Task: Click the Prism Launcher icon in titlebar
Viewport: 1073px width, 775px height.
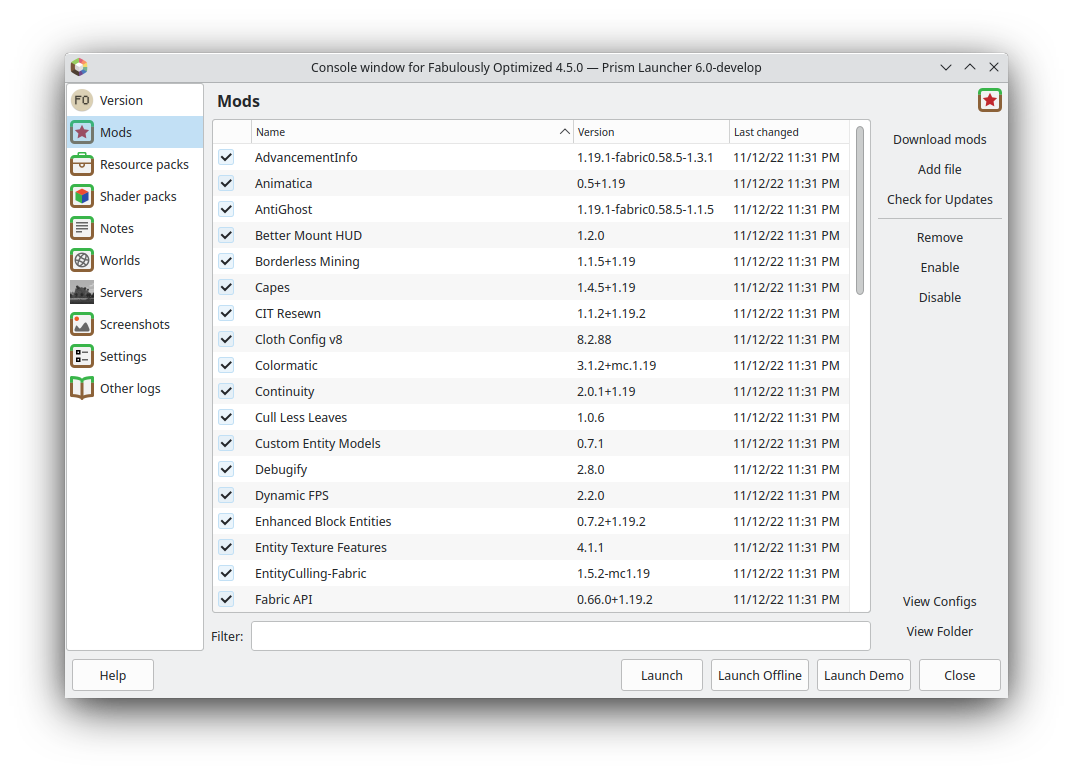Action: point(79,67)
